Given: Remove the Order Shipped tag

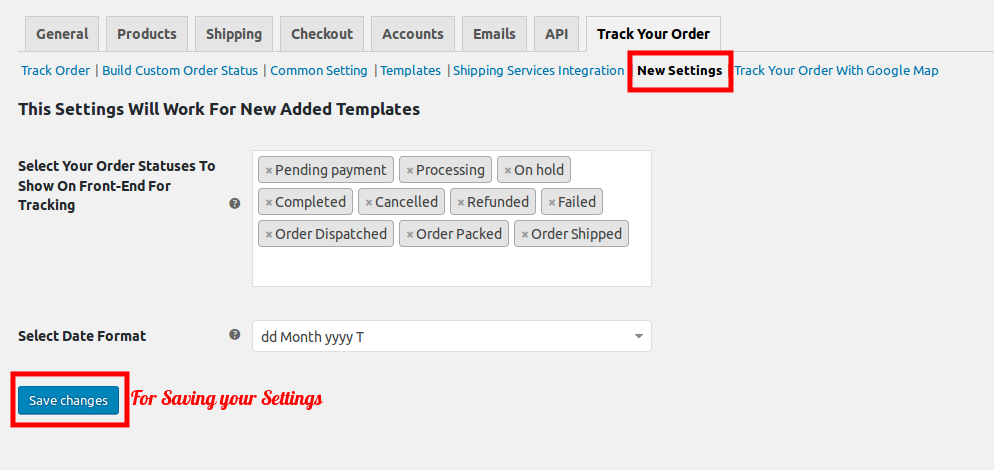Looking at the screenshot, I should [525, 235].
